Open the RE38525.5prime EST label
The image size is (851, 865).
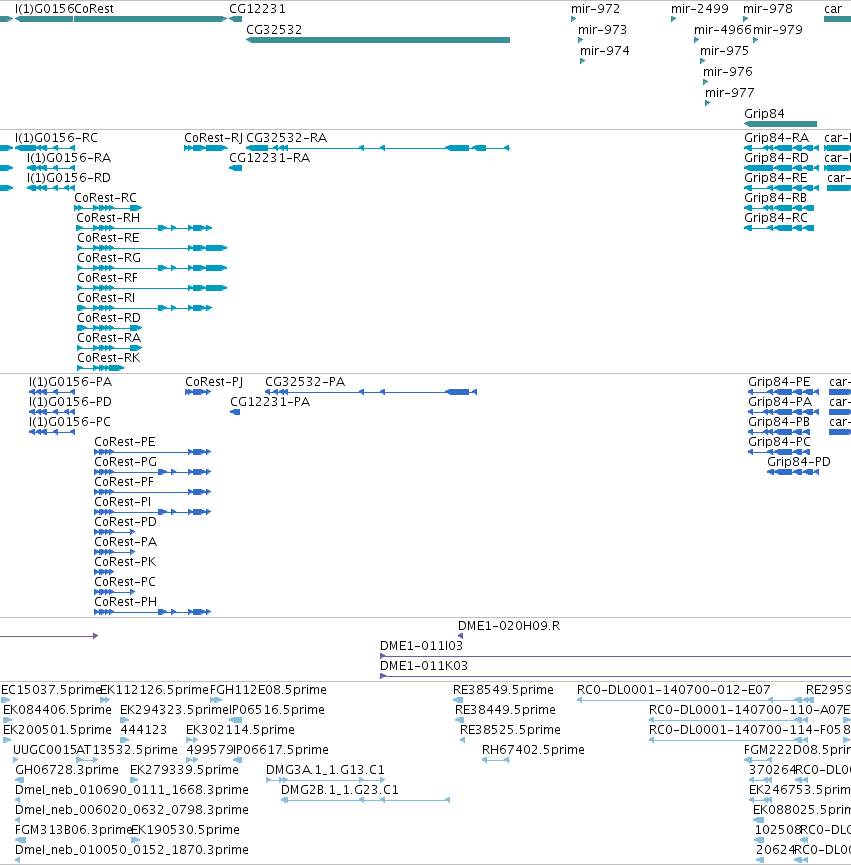[510, 729]
